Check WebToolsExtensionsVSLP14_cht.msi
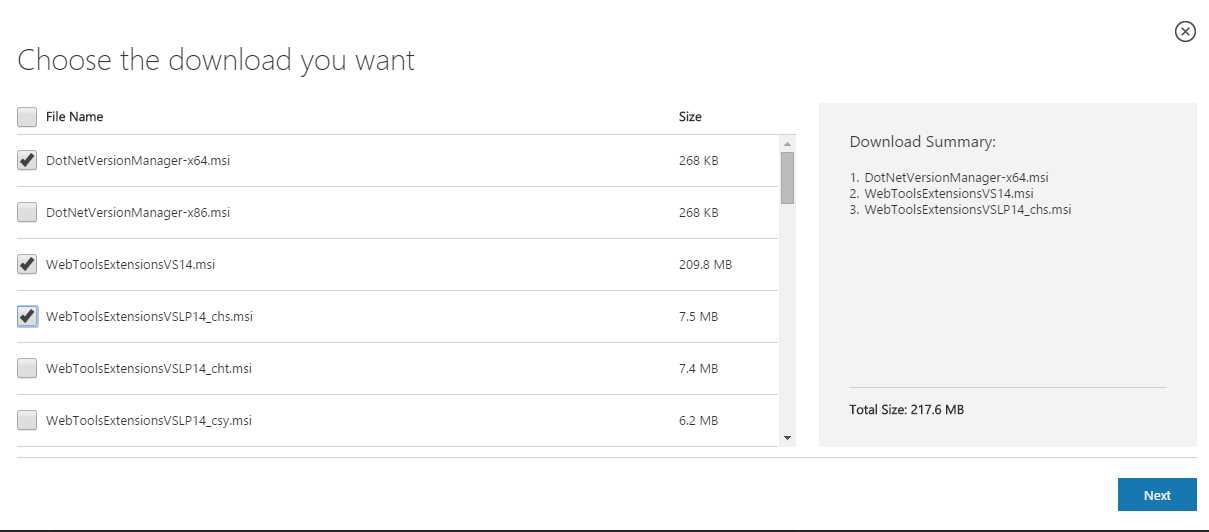1209x532 pixels. (27, 368)
